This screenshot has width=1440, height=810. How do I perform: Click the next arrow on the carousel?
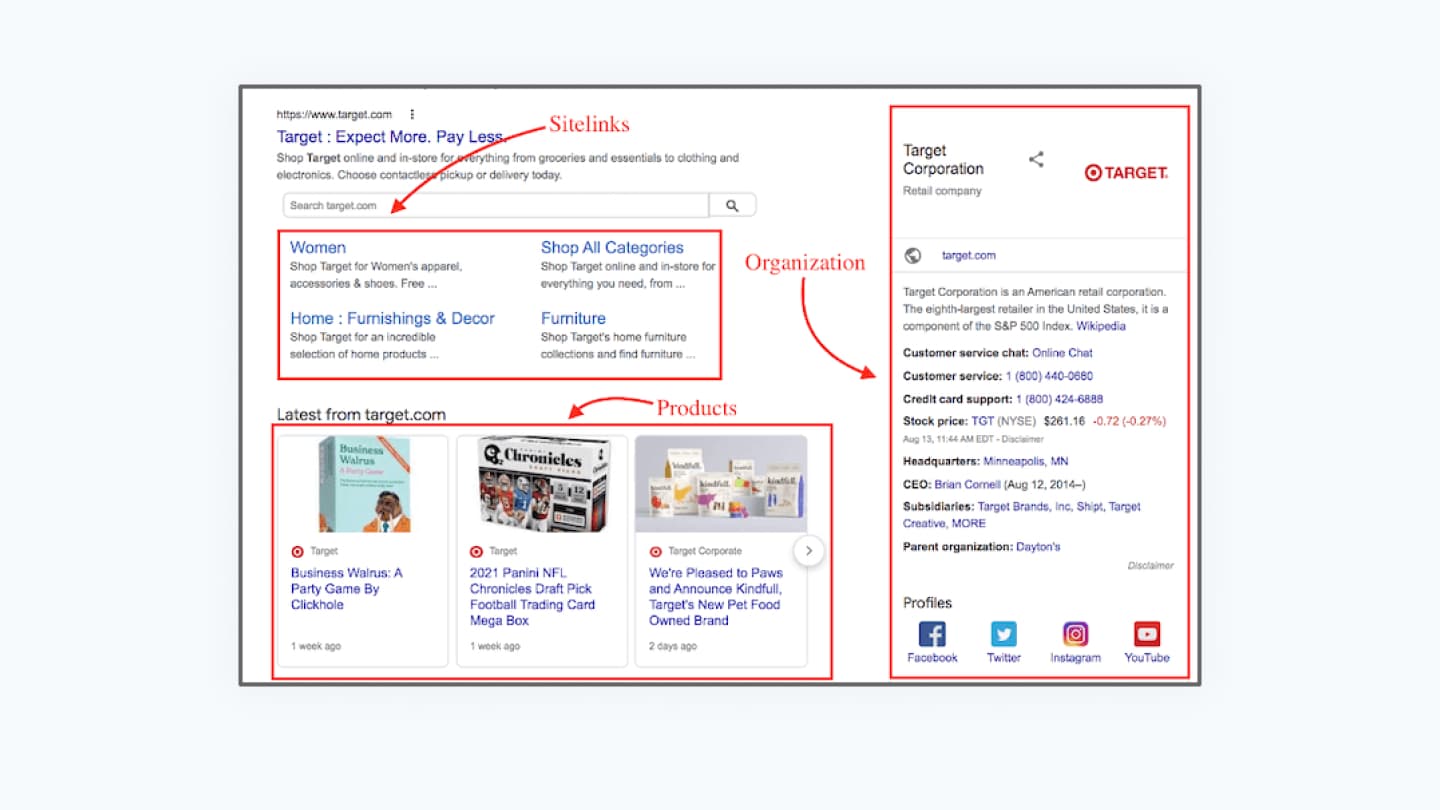click(809, 551)
